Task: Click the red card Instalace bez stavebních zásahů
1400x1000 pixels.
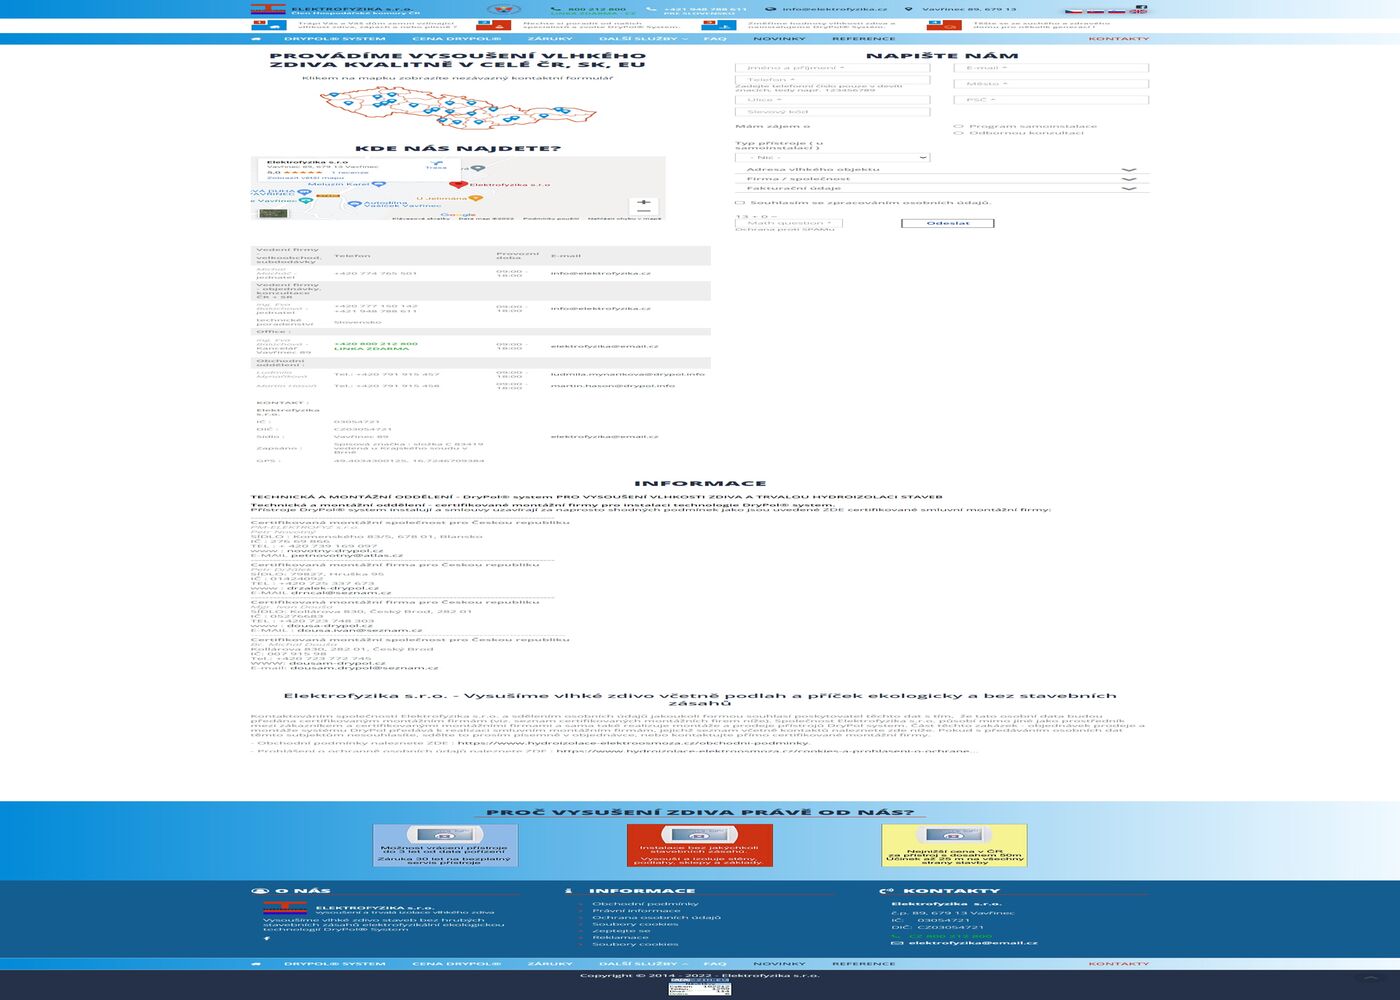Action: click(x=700, y=845)
